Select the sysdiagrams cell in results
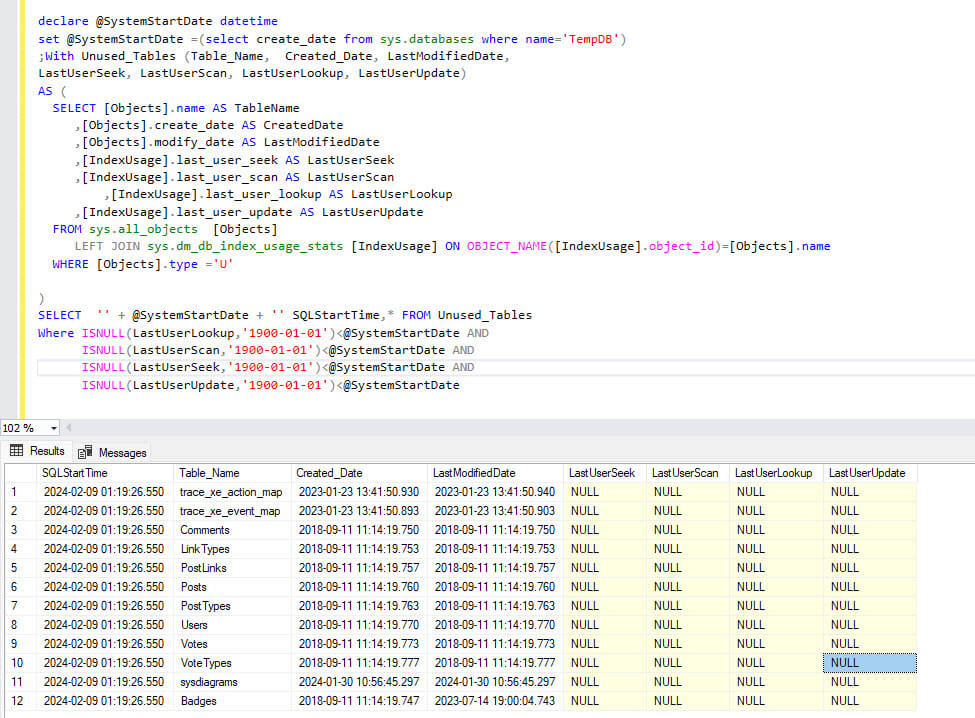This screenshot has width=975, height=718. (209, 682)
